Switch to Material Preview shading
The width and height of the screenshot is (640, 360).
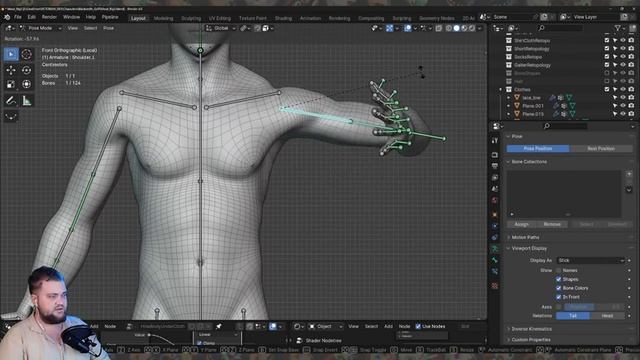[x=464, y=28]
